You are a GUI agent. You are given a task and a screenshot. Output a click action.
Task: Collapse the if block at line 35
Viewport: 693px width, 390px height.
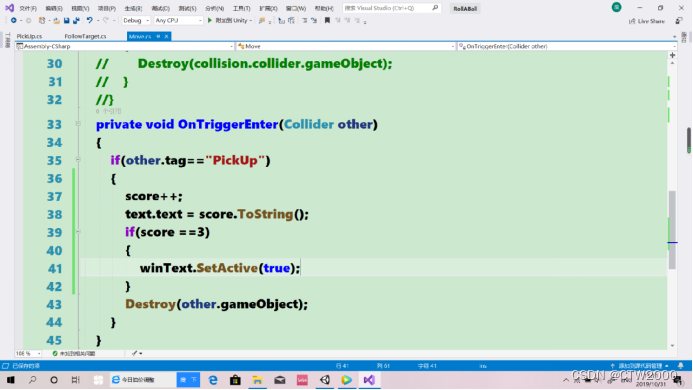(x=78, y=160)
